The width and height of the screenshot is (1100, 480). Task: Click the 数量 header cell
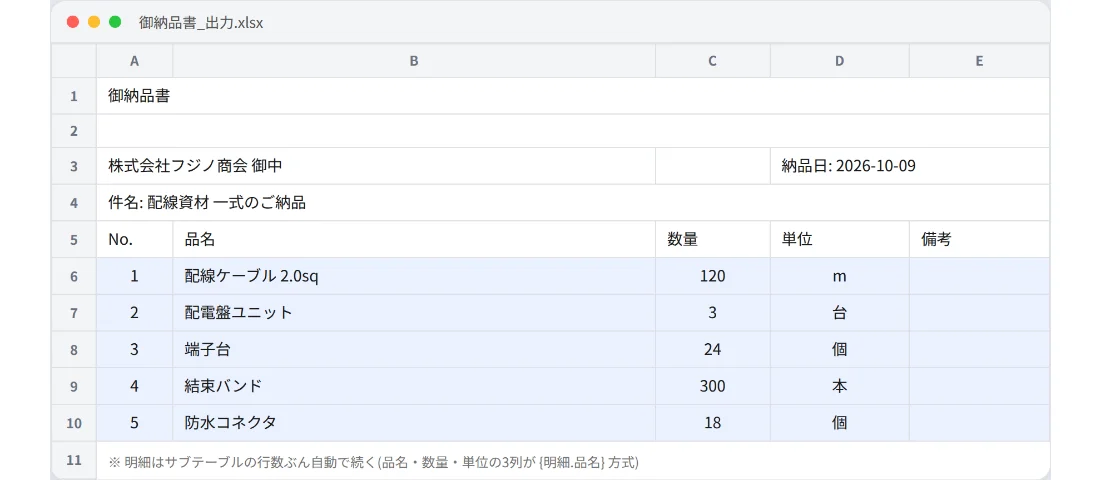[713, 239]
